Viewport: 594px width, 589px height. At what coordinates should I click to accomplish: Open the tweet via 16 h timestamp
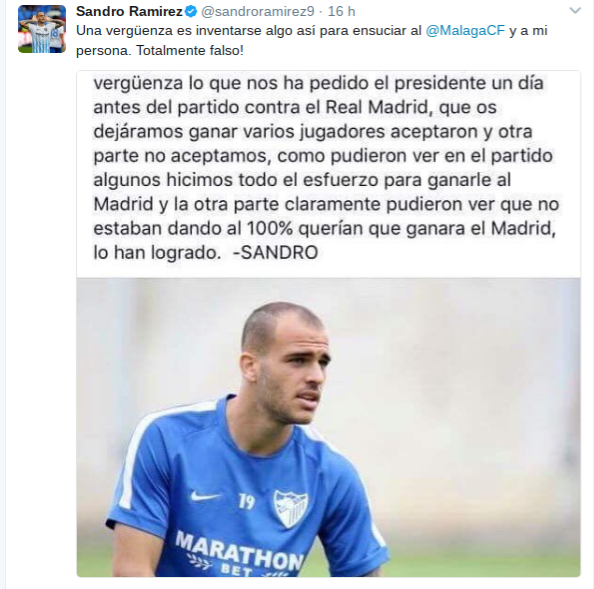click(341, 11)
